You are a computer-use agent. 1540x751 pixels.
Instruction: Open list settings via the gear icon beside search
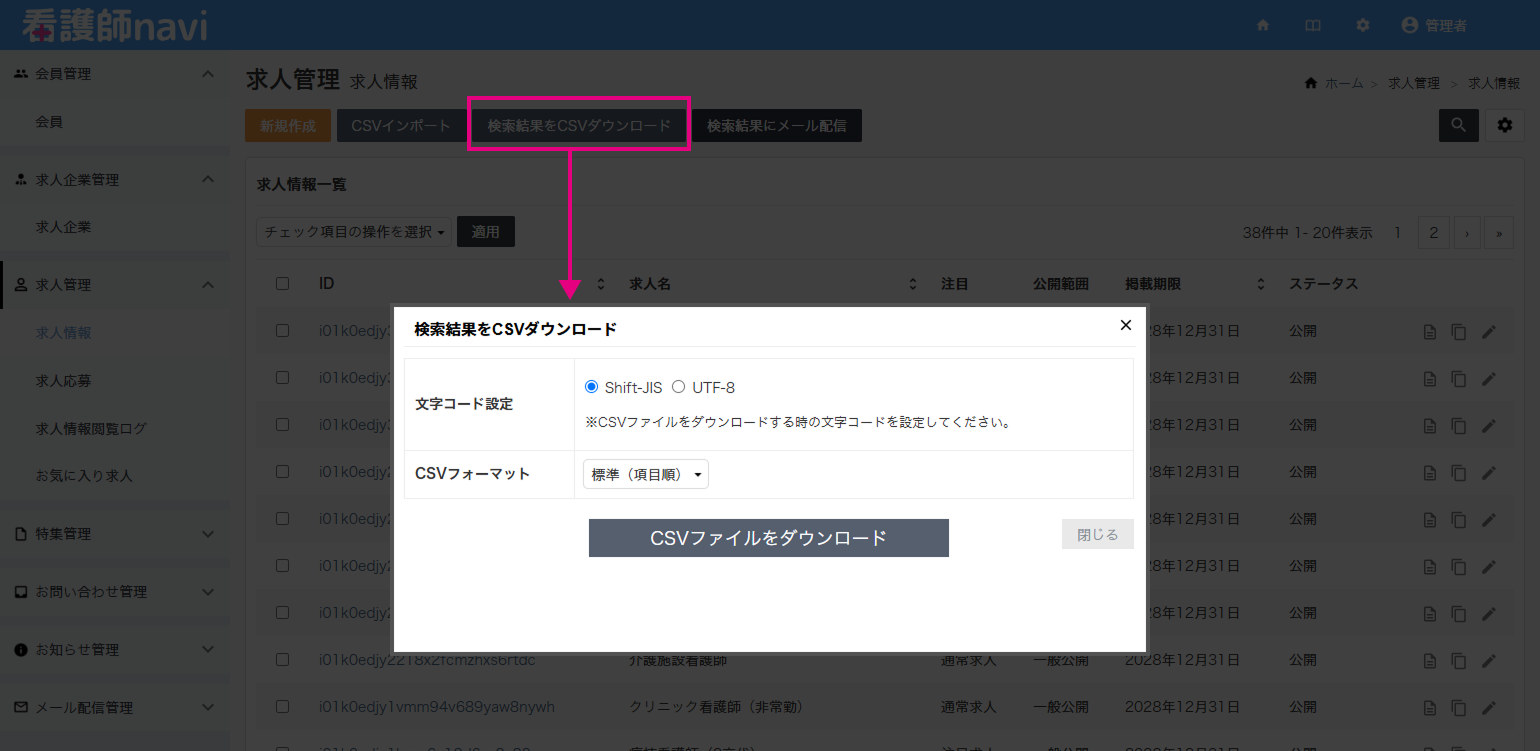(1505, 125)
